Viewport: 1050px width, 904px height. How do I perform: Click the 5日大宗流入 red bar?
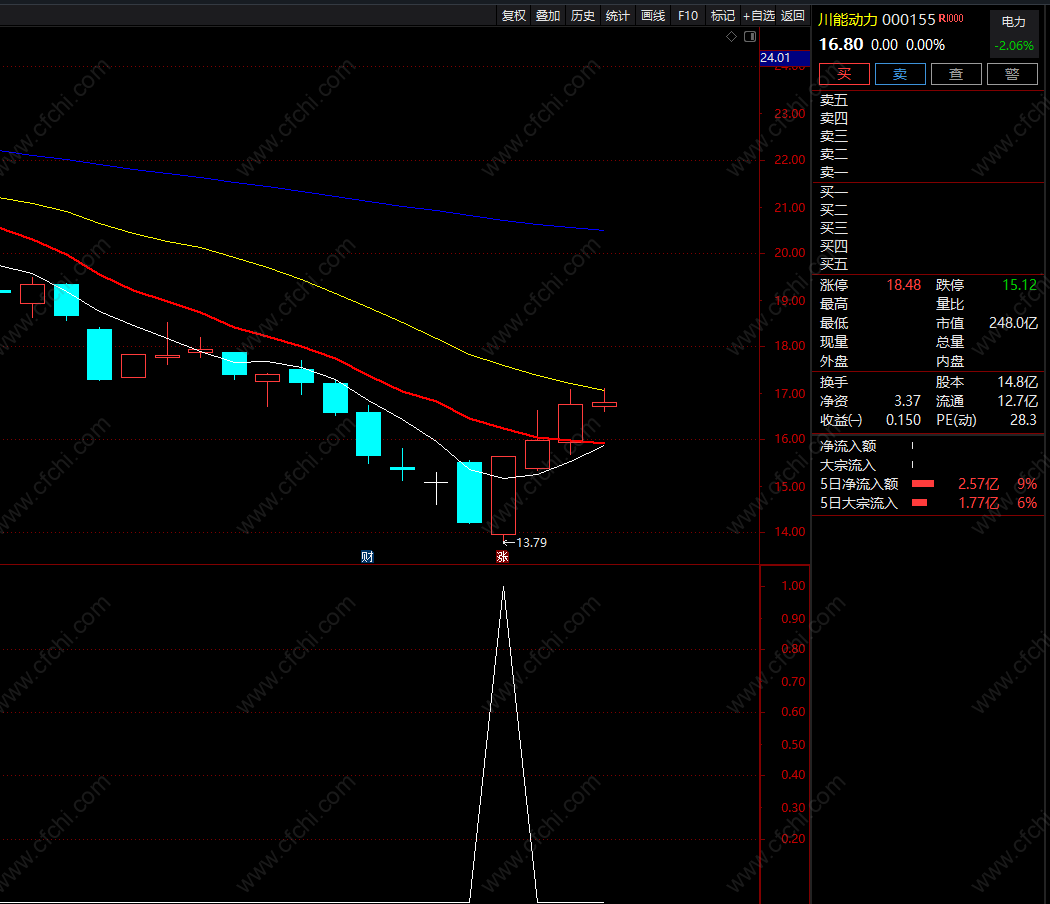click(919, 503)
